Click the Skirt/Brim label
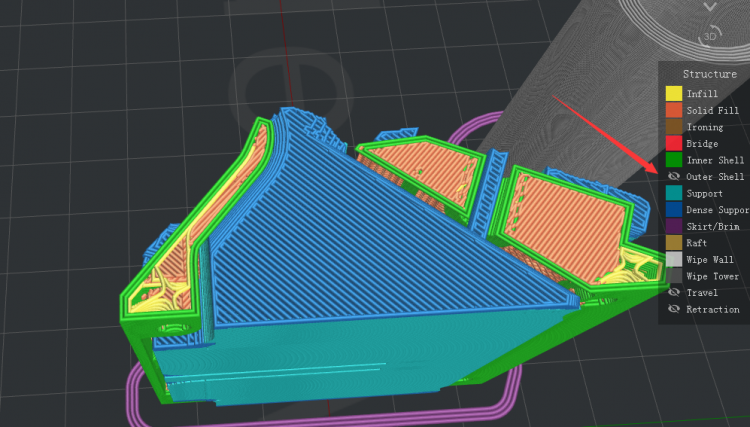The width and height of the screenshot is (750, 427). point(713,226)
